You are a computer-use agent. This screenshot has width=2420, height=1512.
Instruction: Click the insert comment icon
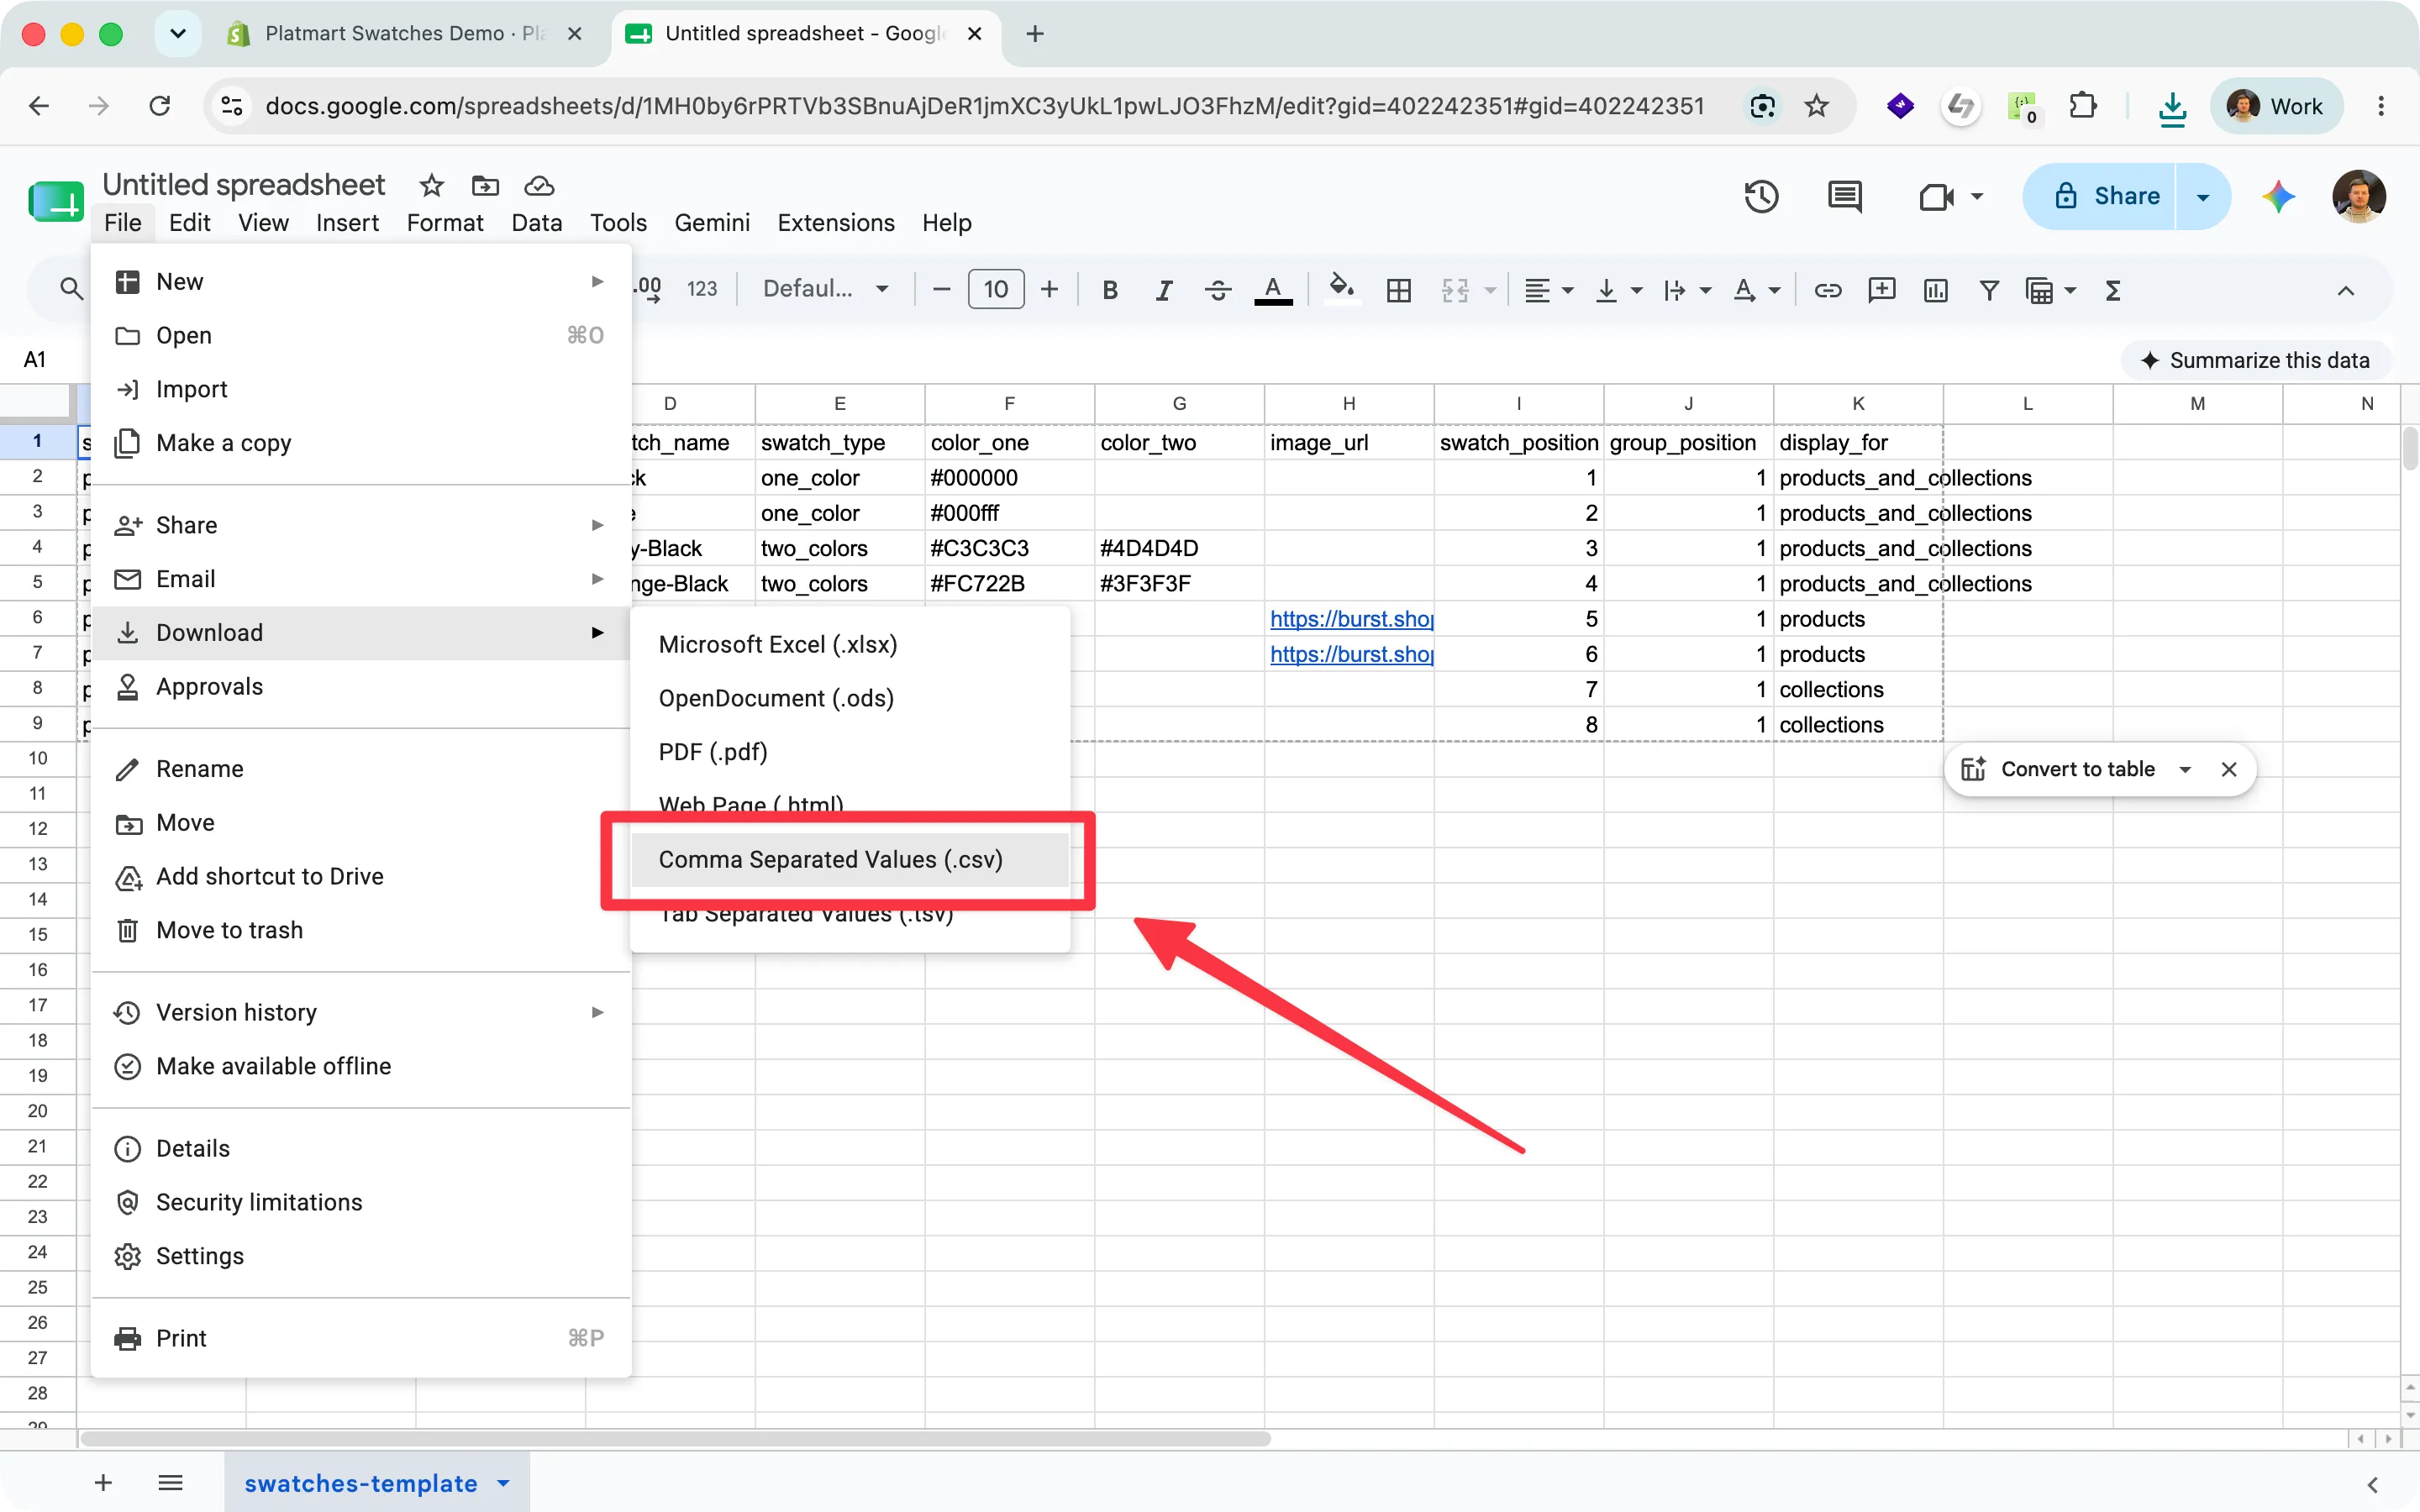point(1881,290)
